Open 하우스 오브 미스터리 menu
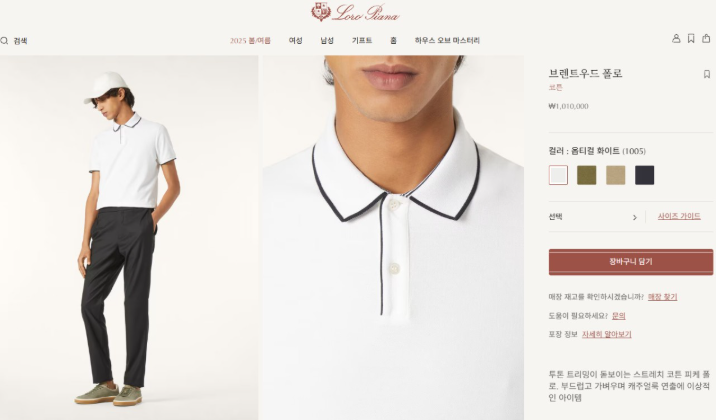Screen dimensions: 716x420 tap(447, 41)
